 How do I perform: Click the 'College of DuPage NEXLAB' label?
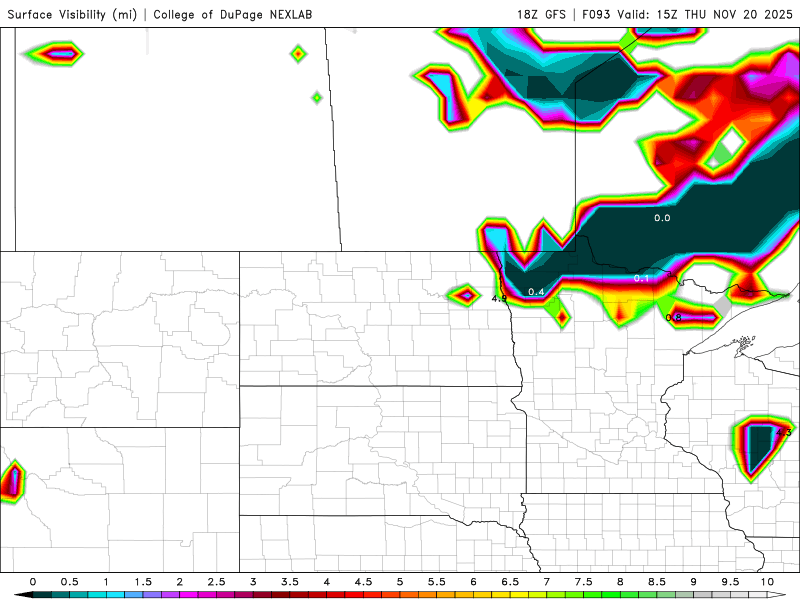click(233, 14)
